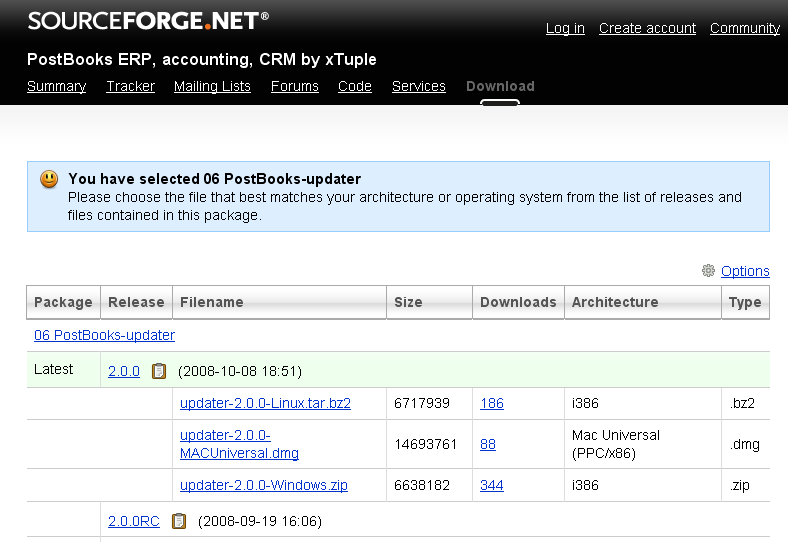Open the 06 PostBooks-updater package link

coord(104,335)
